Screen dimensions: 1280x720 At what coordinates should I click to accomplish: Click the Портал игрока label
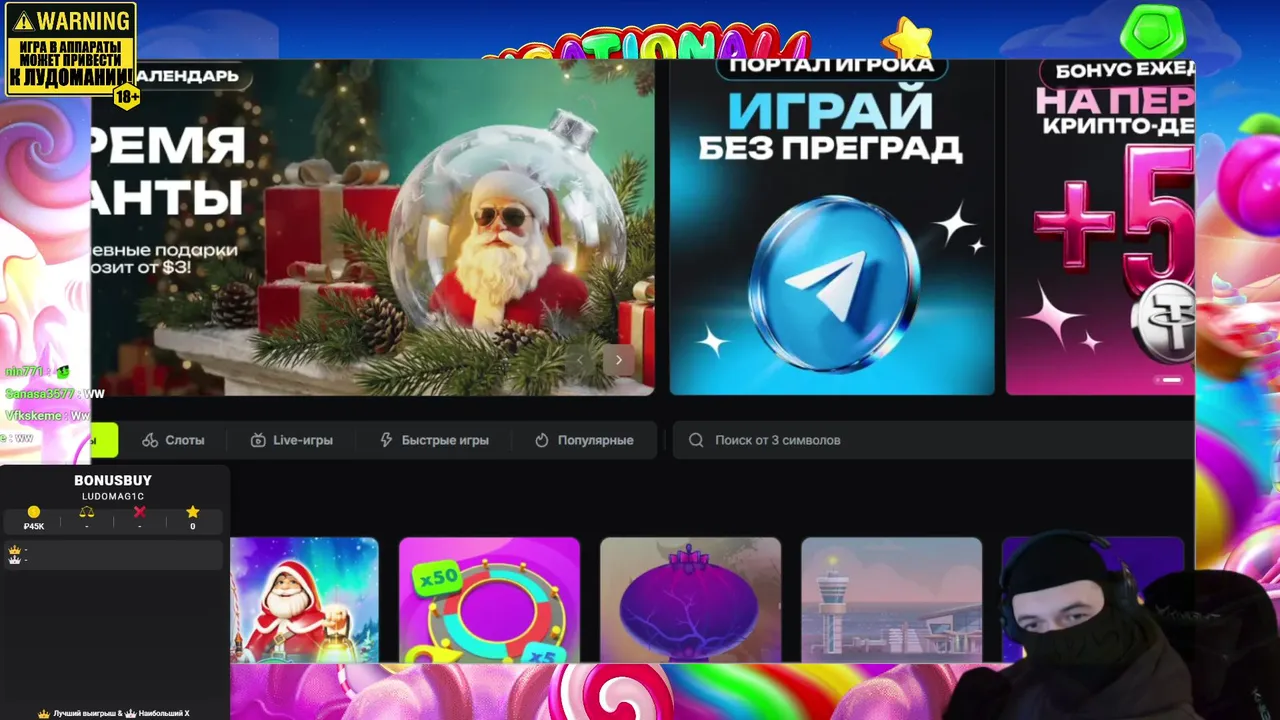point(832,66)
